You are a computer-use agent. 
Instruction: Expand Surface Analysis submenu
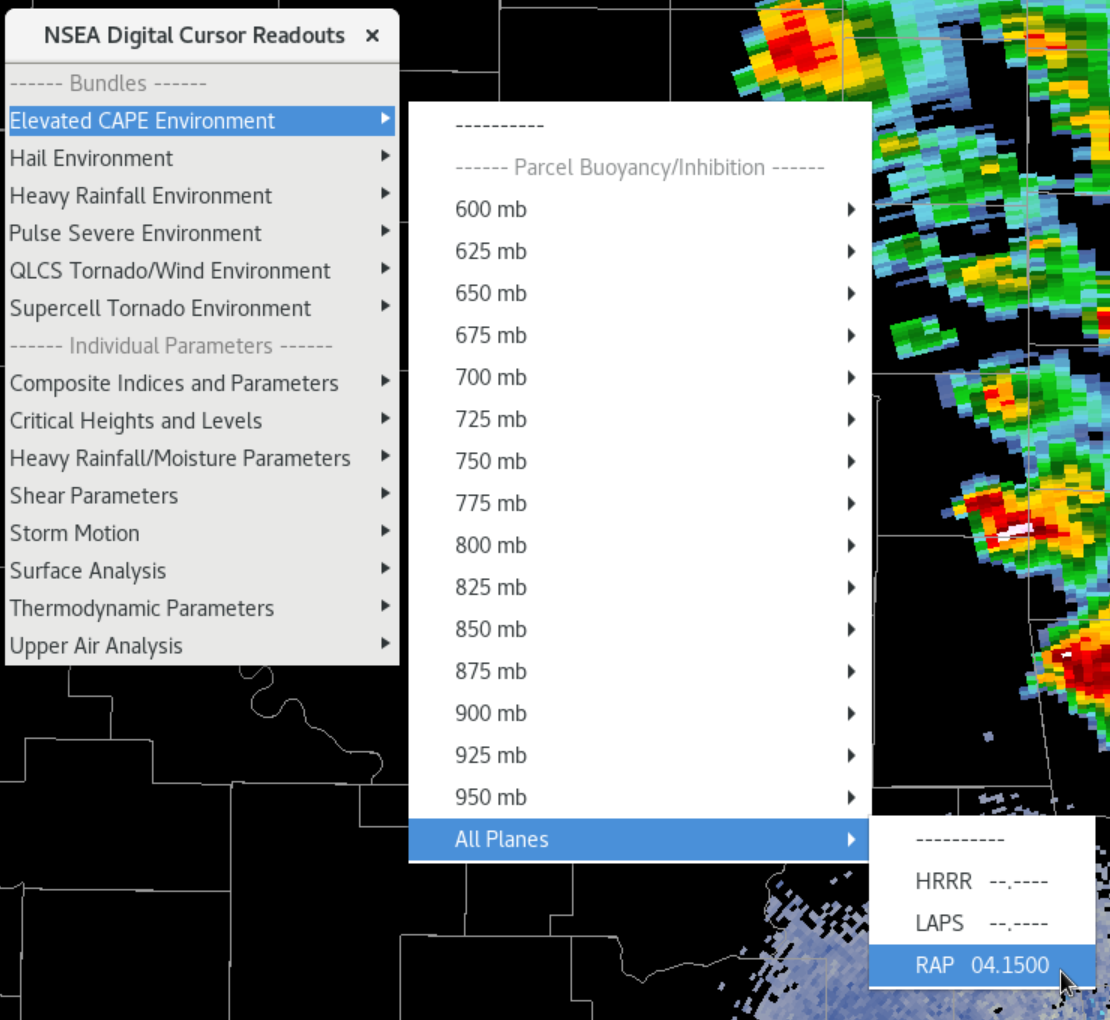(202, 571)
